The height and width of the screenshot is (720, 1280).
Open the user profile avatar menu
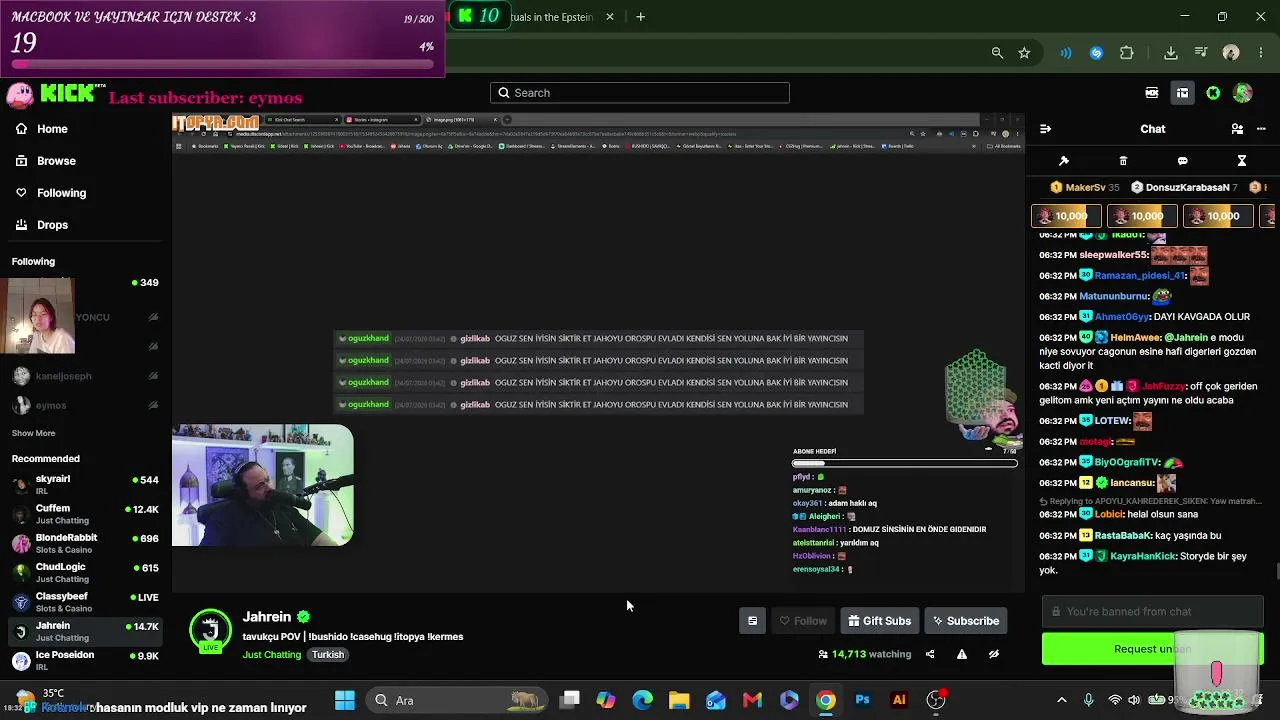(1243, 93)
